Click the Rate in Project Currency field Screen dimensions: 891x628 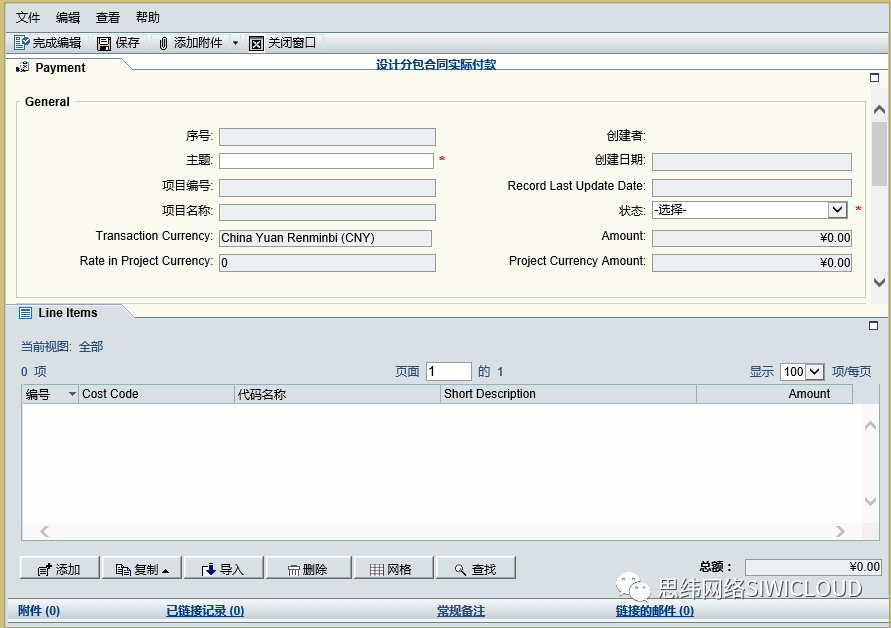327,263
